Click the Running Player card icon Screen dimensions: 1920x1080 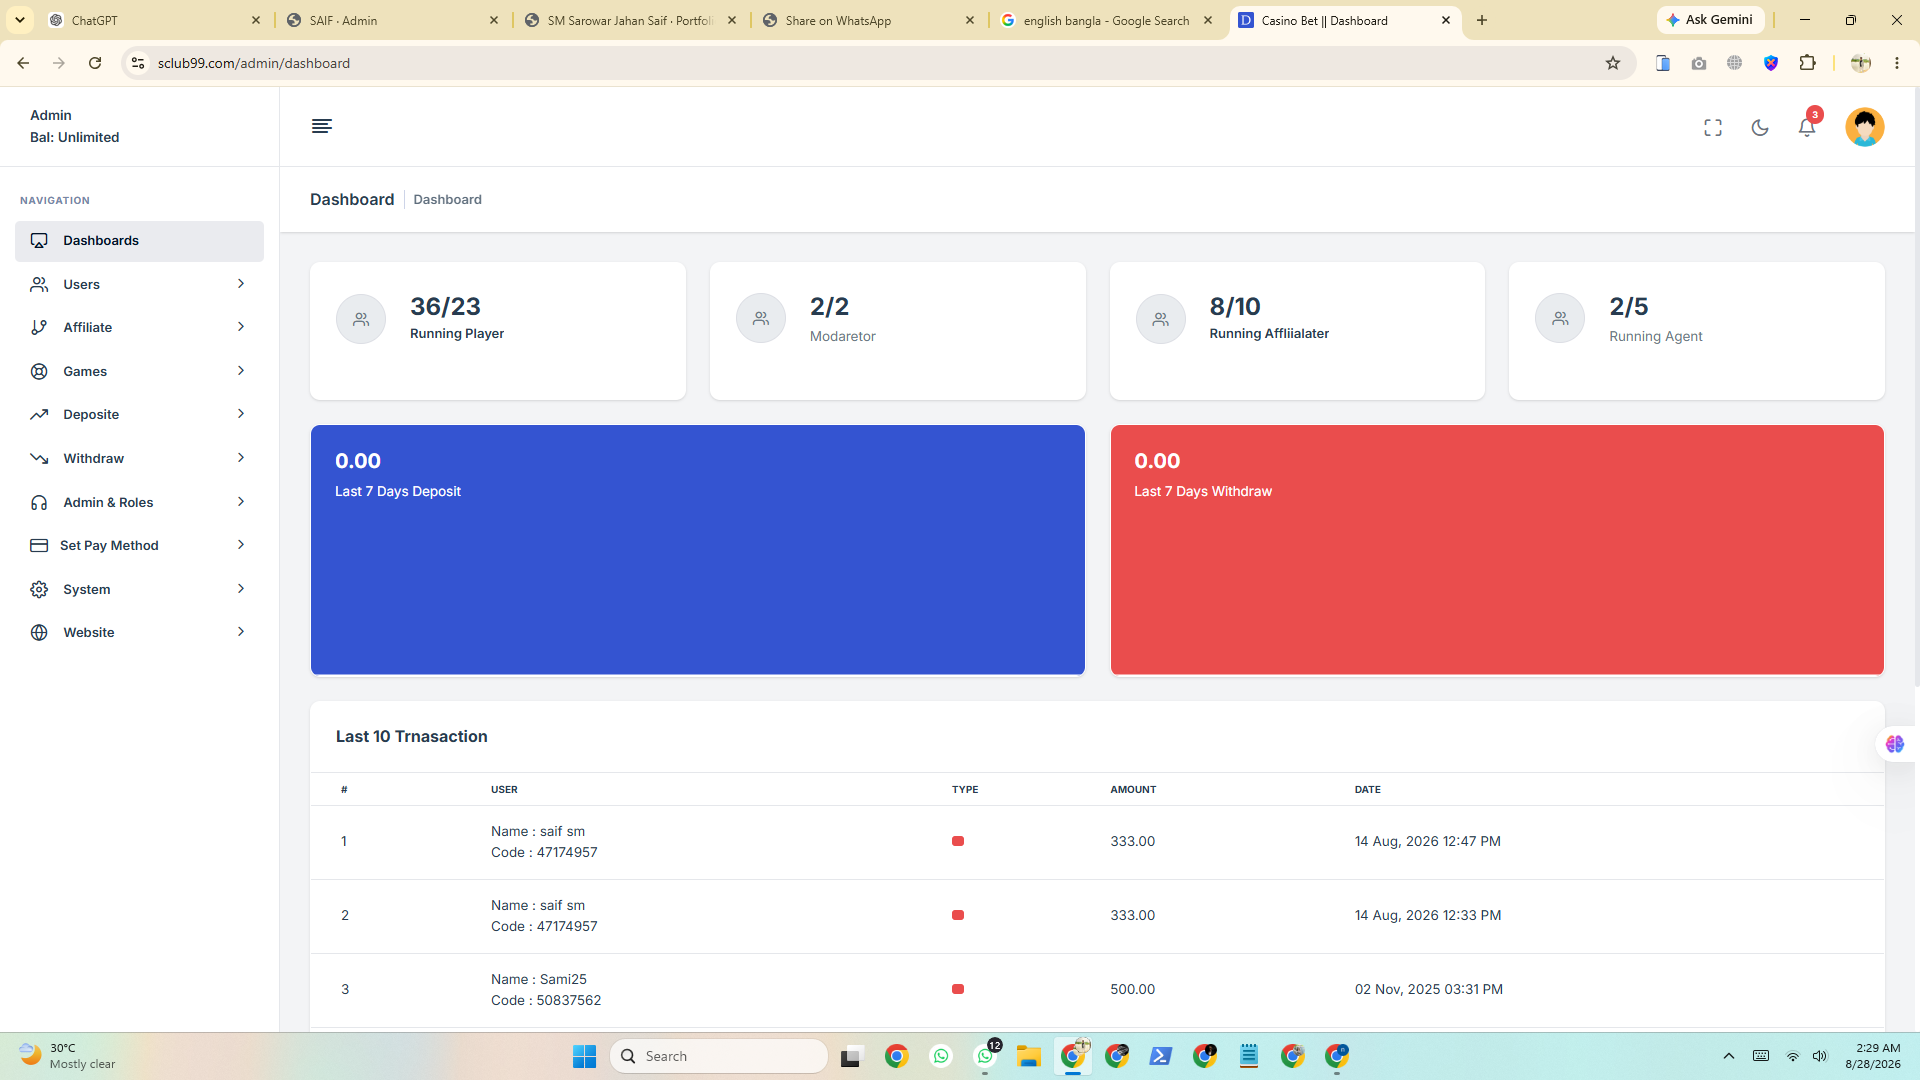(361, 319)
